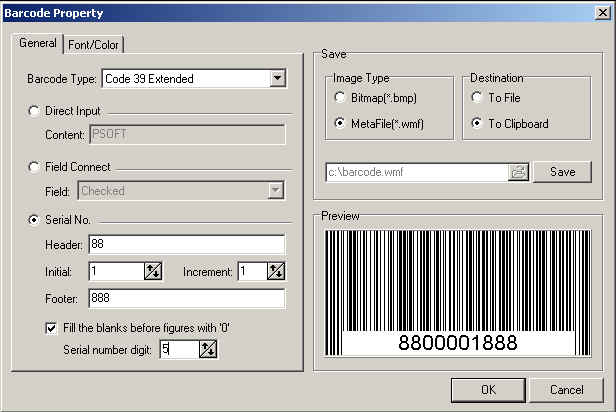The image size is (616, 412).
Task: Click the barcode preview image
Action: 458,293
